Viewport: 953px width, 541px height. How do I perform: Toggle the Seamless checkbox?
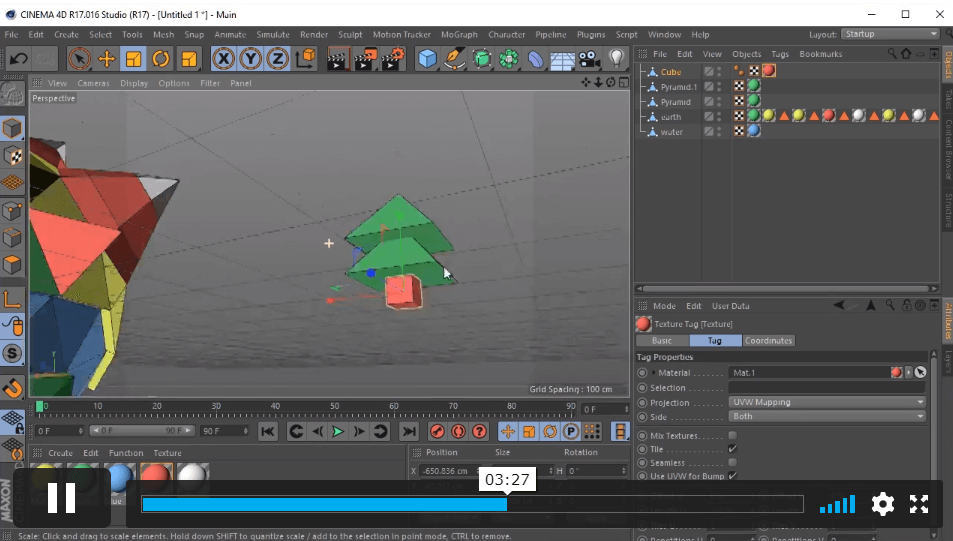(732, 463)
